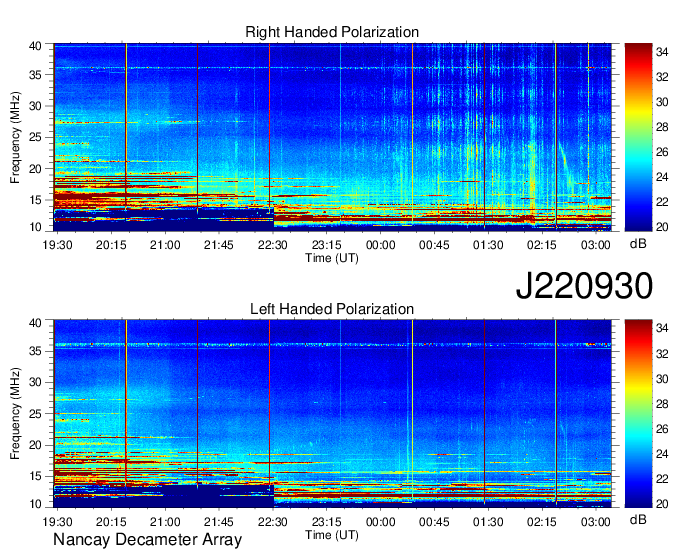Click the "Nancay Decameter Array" caption
680x552 pixels.
click(x=147, y=539)
